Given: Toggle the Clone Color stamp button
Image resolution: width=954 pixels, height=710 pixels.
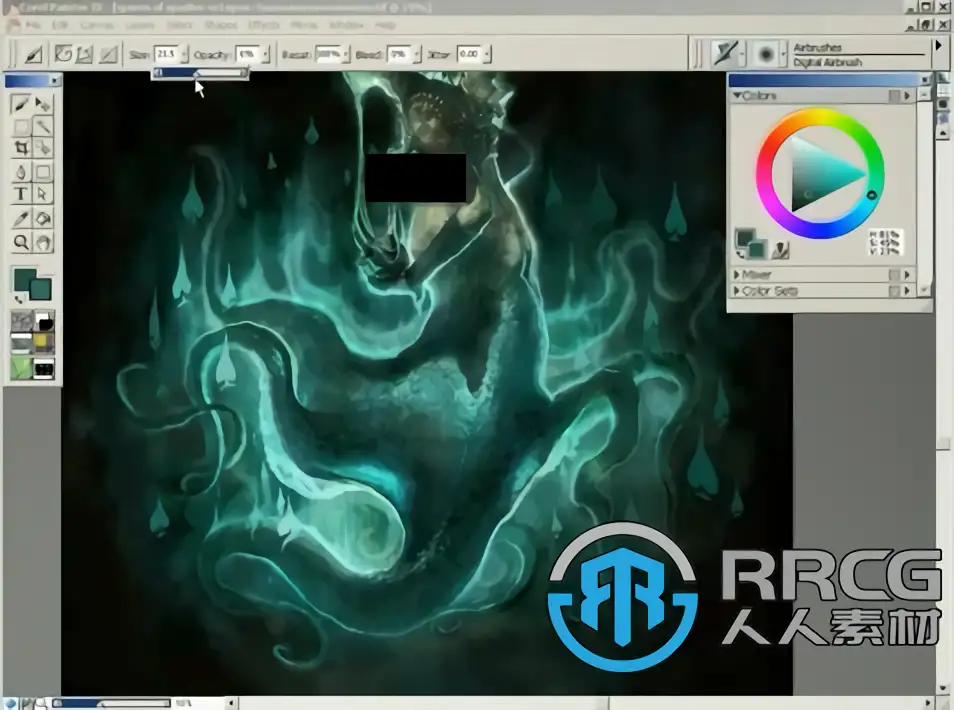Looking at the screenshot, I should tap(780, 249).
